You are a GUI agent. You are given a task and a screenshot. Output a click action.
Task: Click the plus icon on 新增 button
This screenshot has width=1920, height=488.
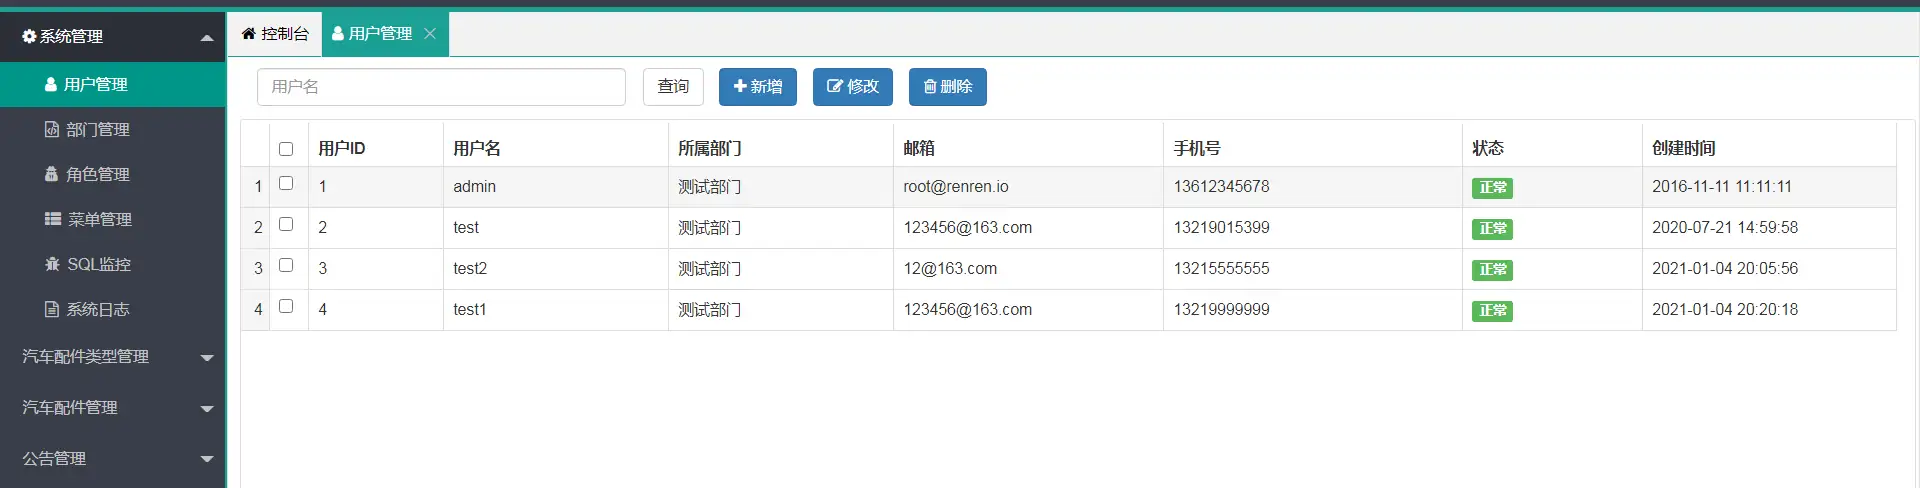(740, 86)
